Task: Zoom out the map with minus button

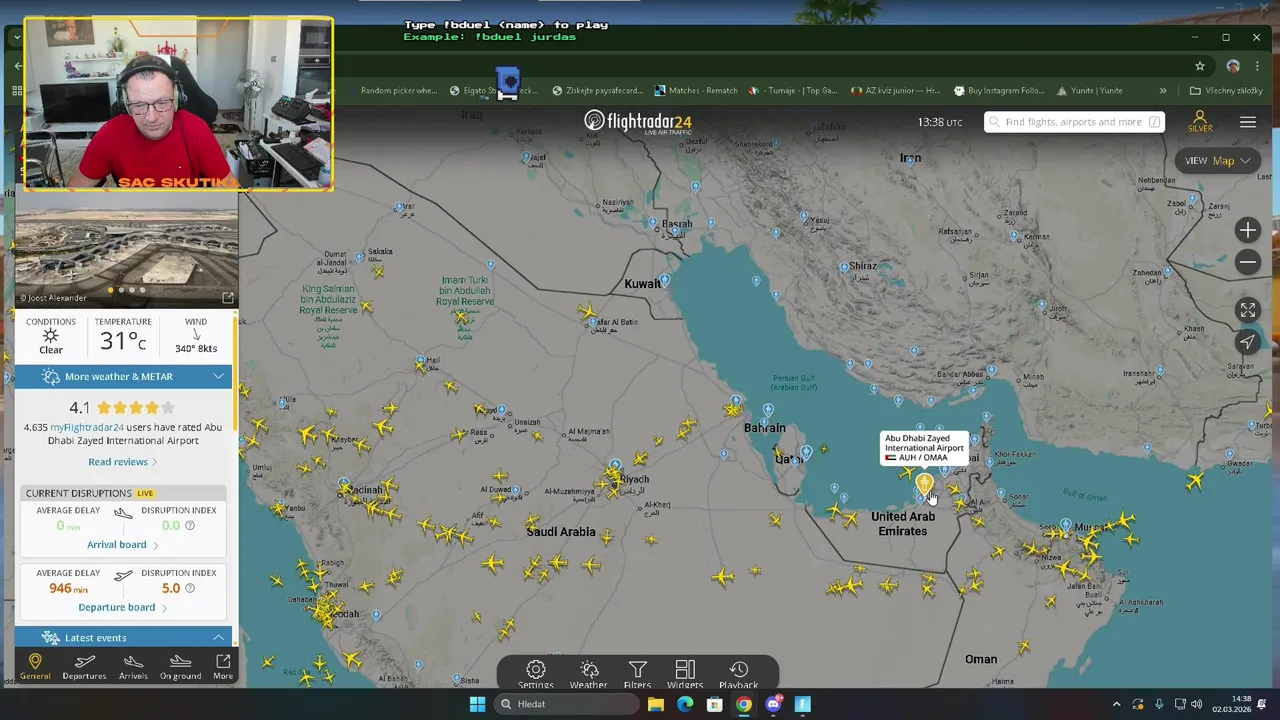Action: tap(1247, 262)
